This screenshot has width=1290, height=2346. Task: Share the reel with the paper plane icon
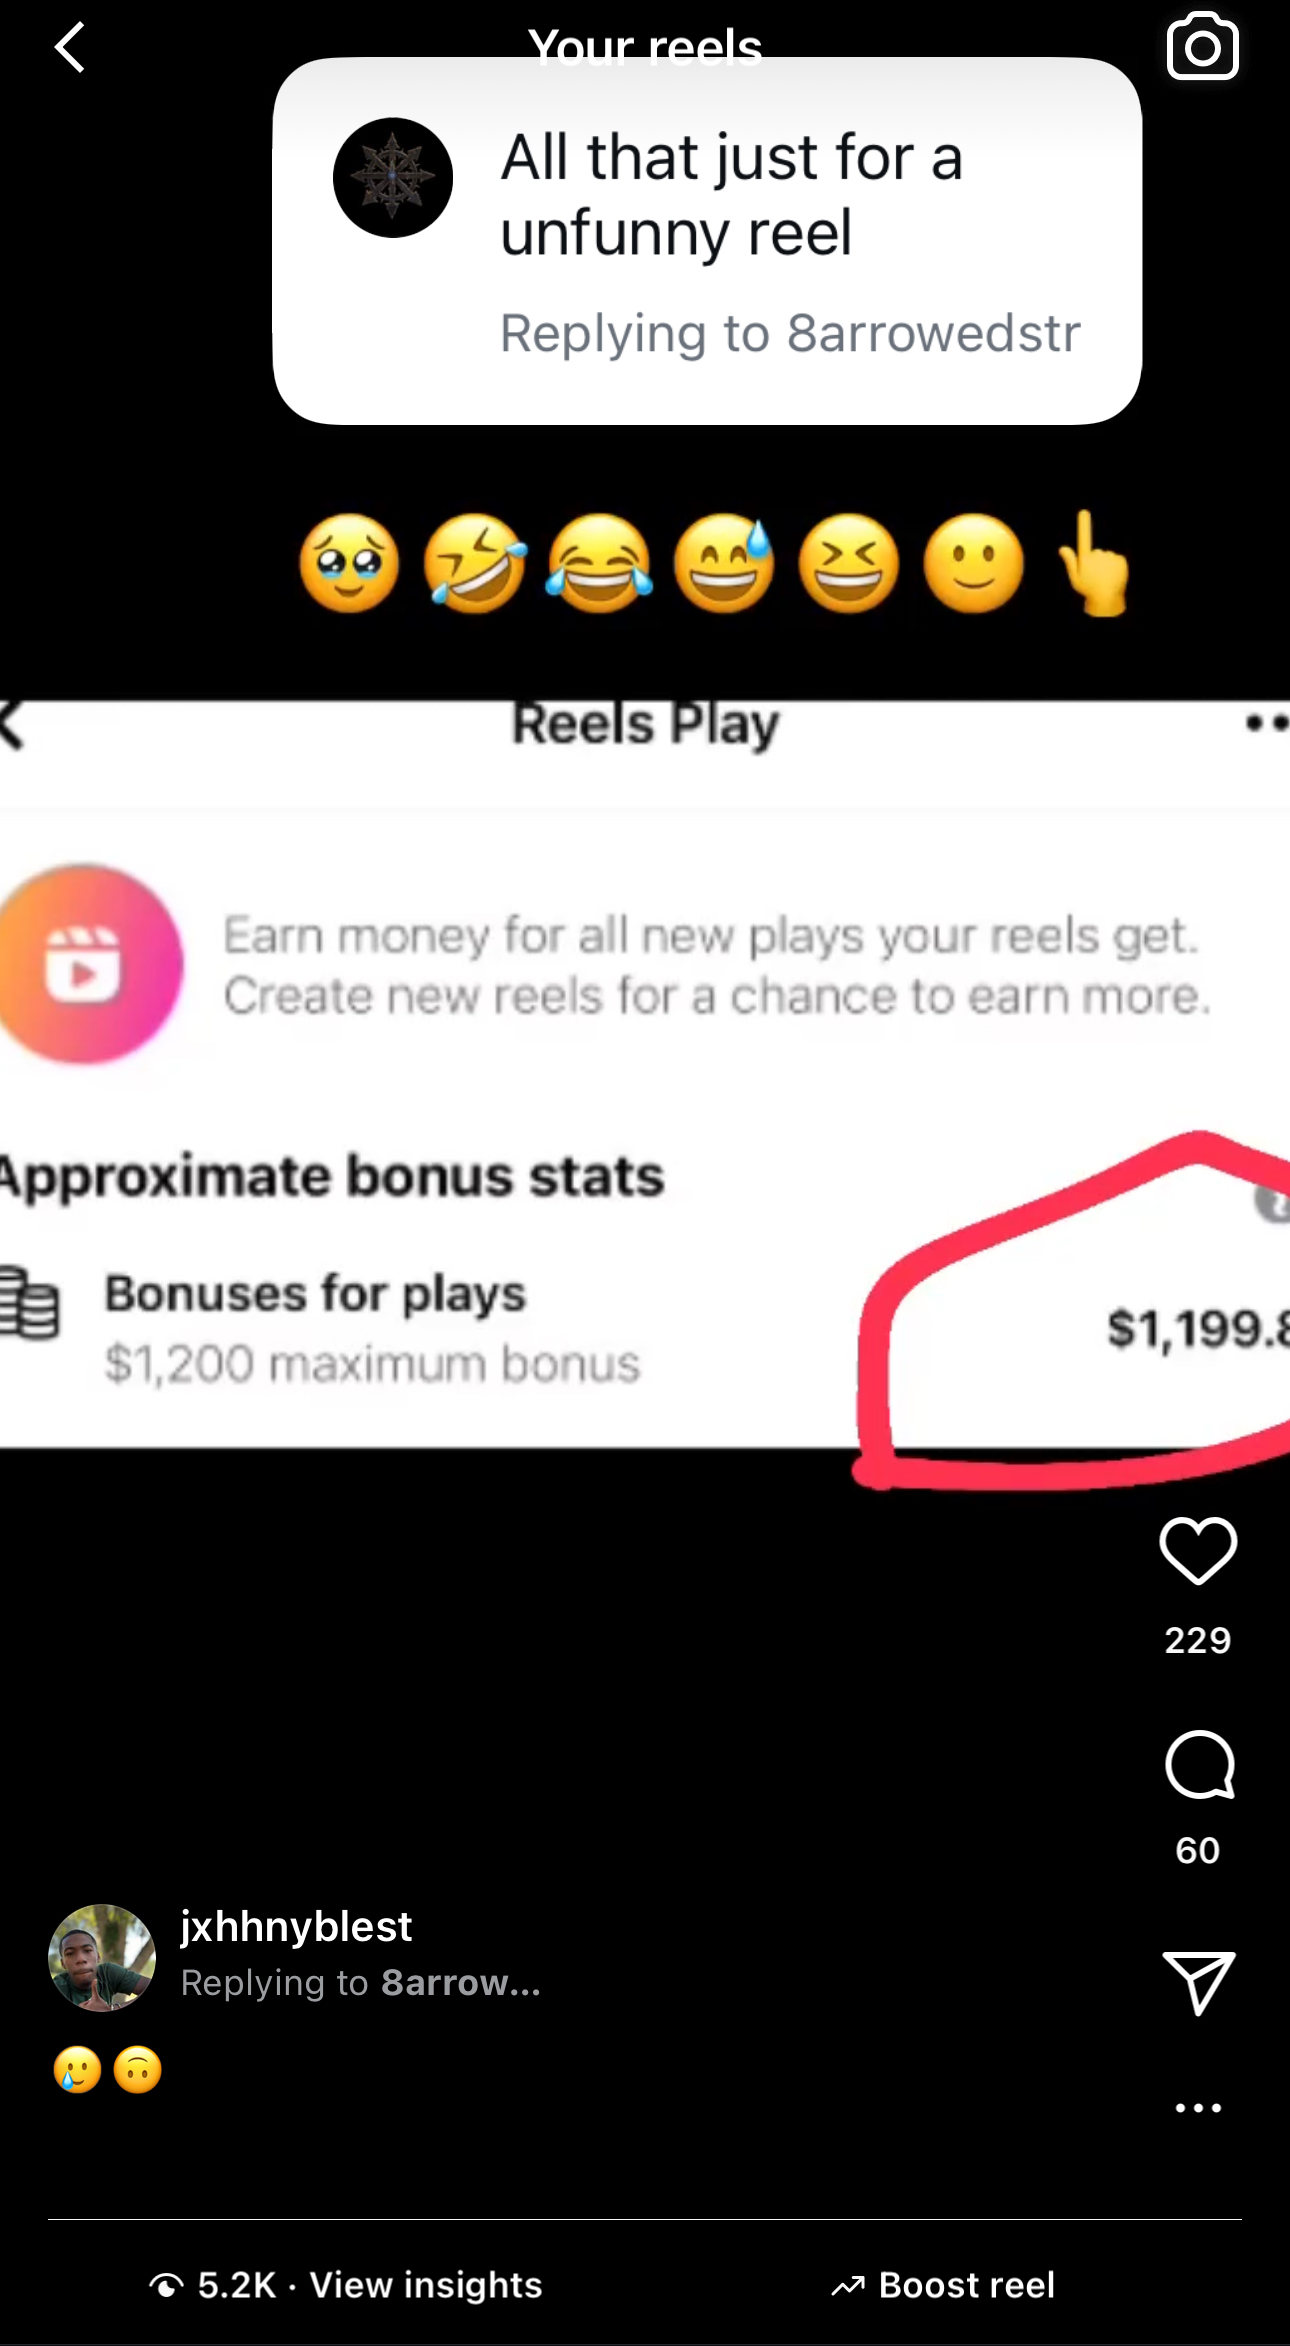(1199, 1982)
